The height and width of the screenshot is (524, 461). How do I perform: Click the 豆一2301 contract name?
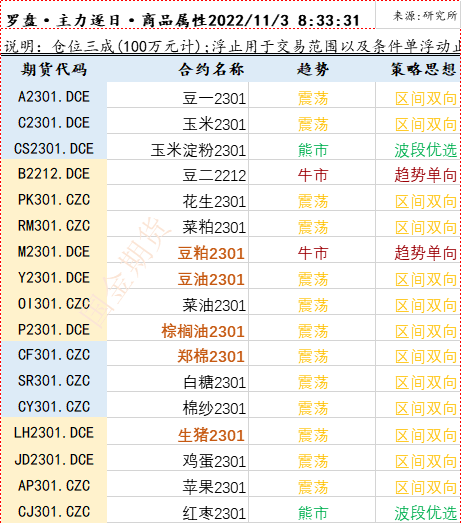(x=214, y=99)
